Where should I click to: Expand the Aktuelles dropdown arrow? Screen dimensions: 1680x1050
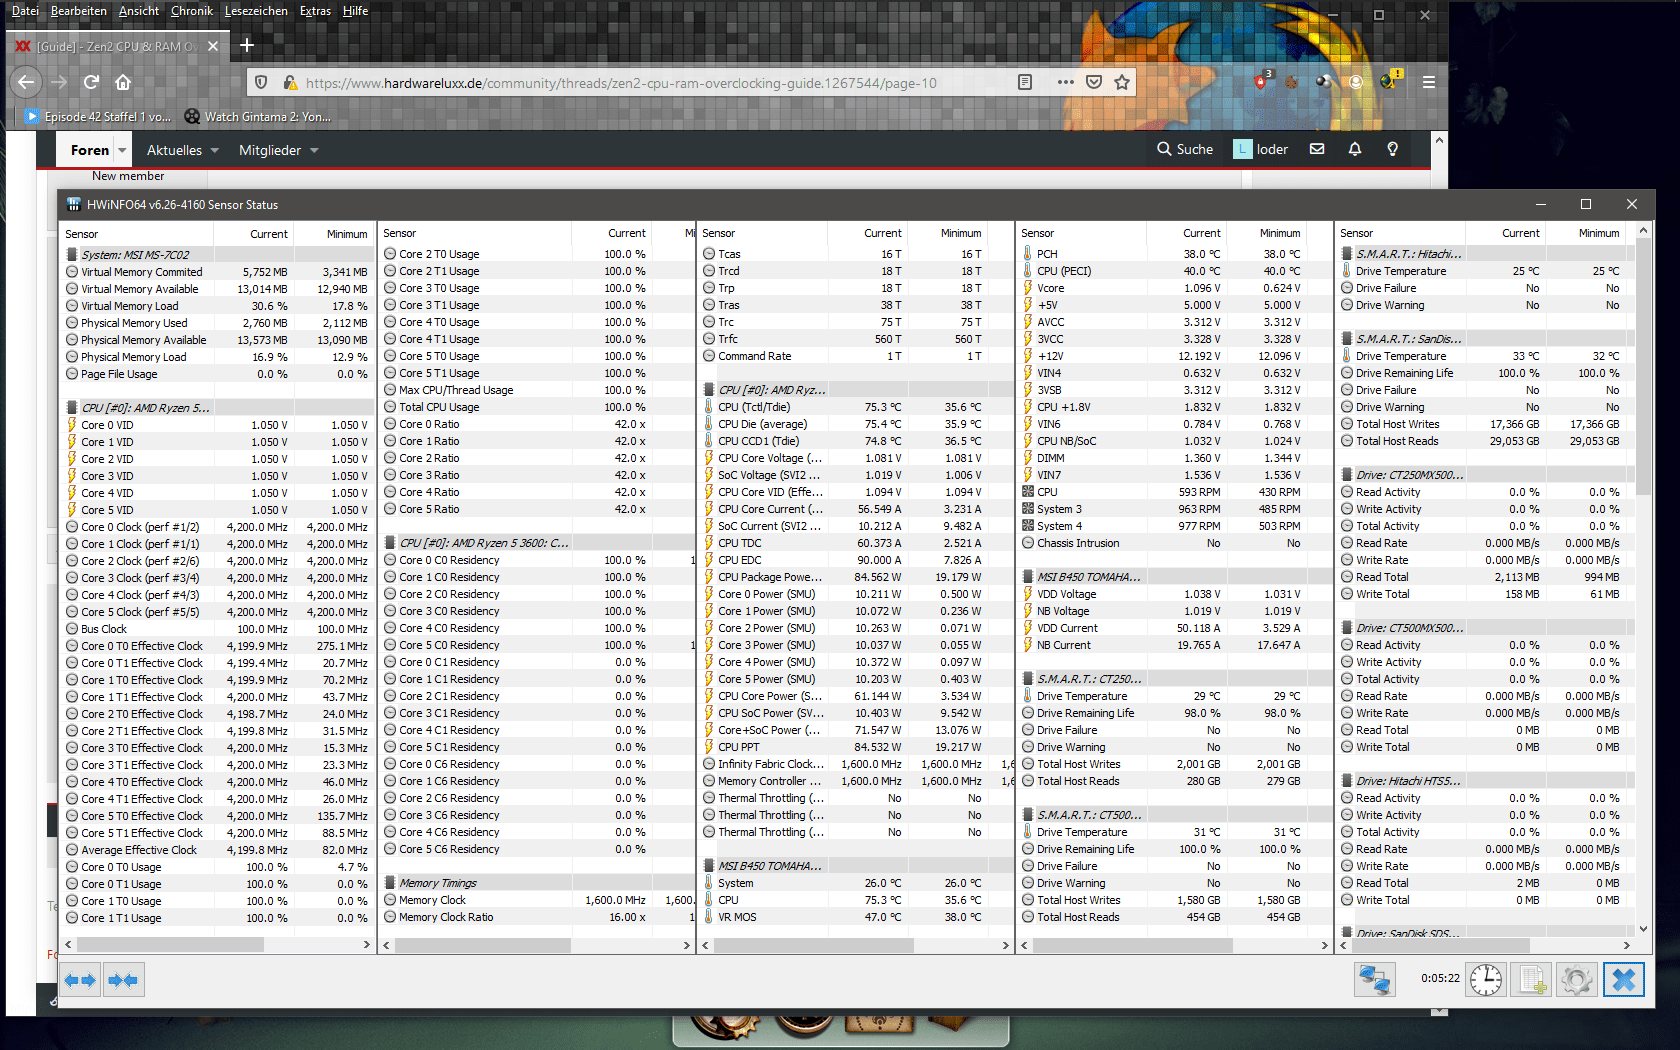pos(214,150)
